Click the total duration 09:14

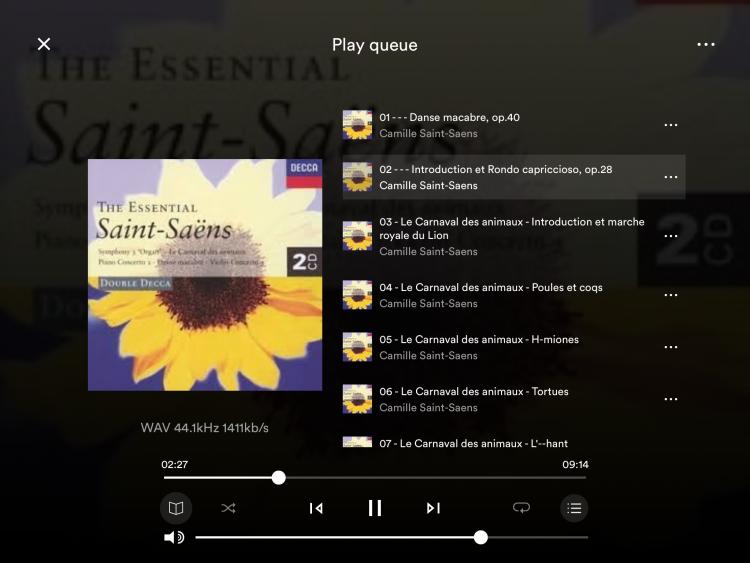coord(575,464)
